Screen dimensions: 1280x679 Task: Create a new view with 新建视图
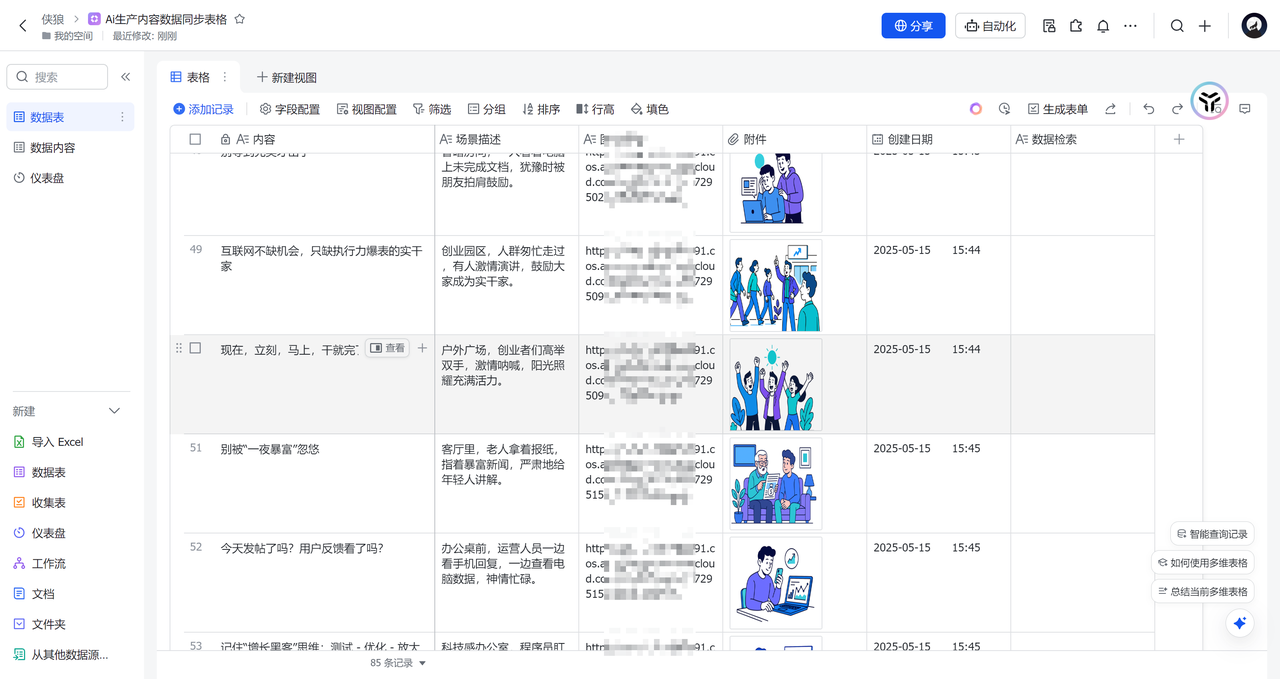click(287, 77)
